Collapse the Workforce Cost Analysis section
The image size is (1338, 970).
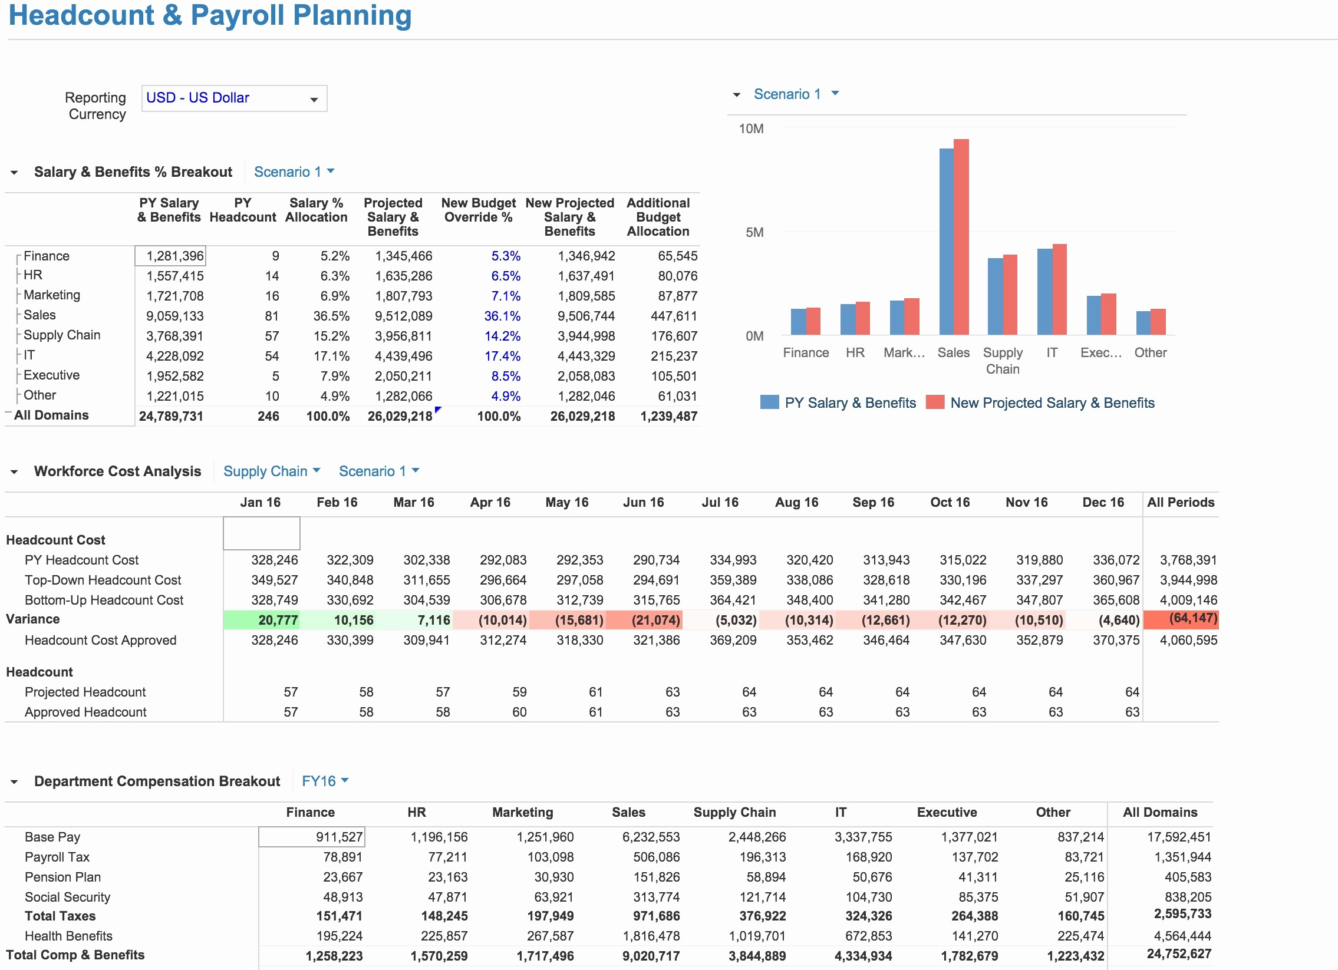[x=14, y=470]
